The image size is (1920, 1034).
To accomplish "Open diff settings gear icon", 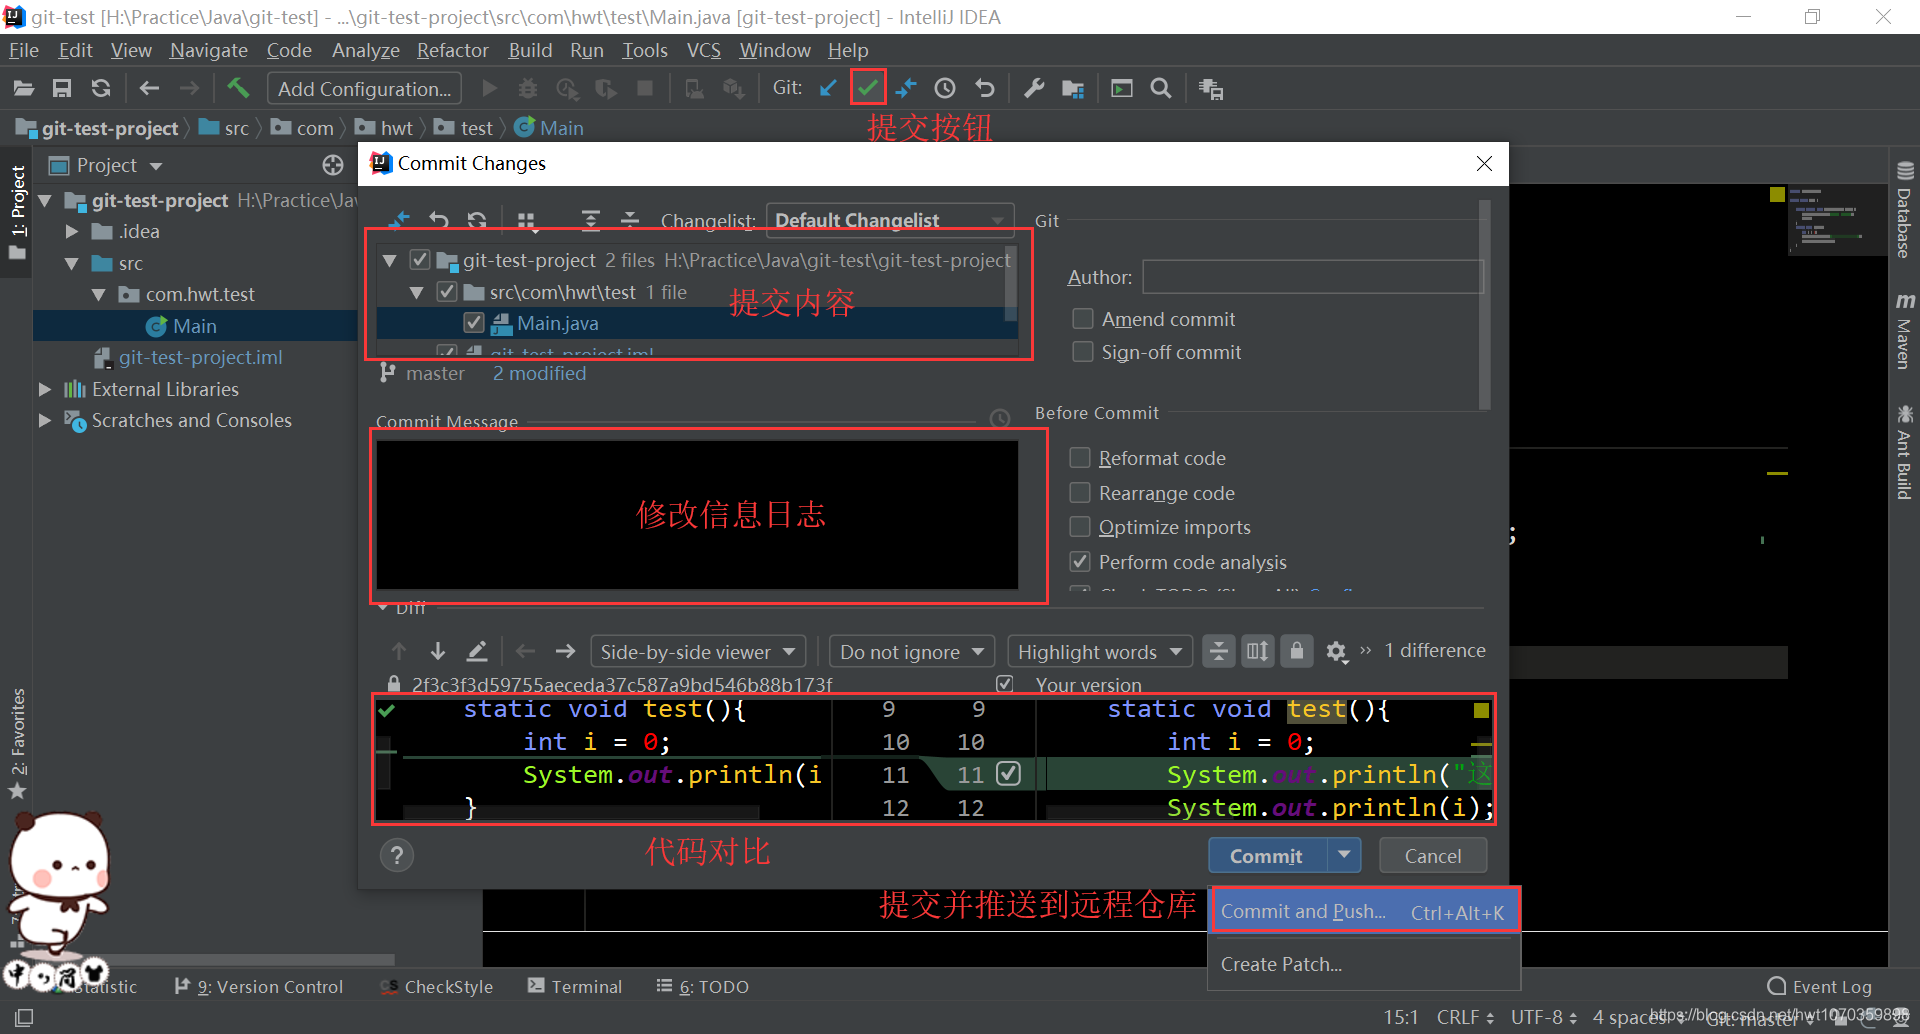I will (x=1336, y=652).
